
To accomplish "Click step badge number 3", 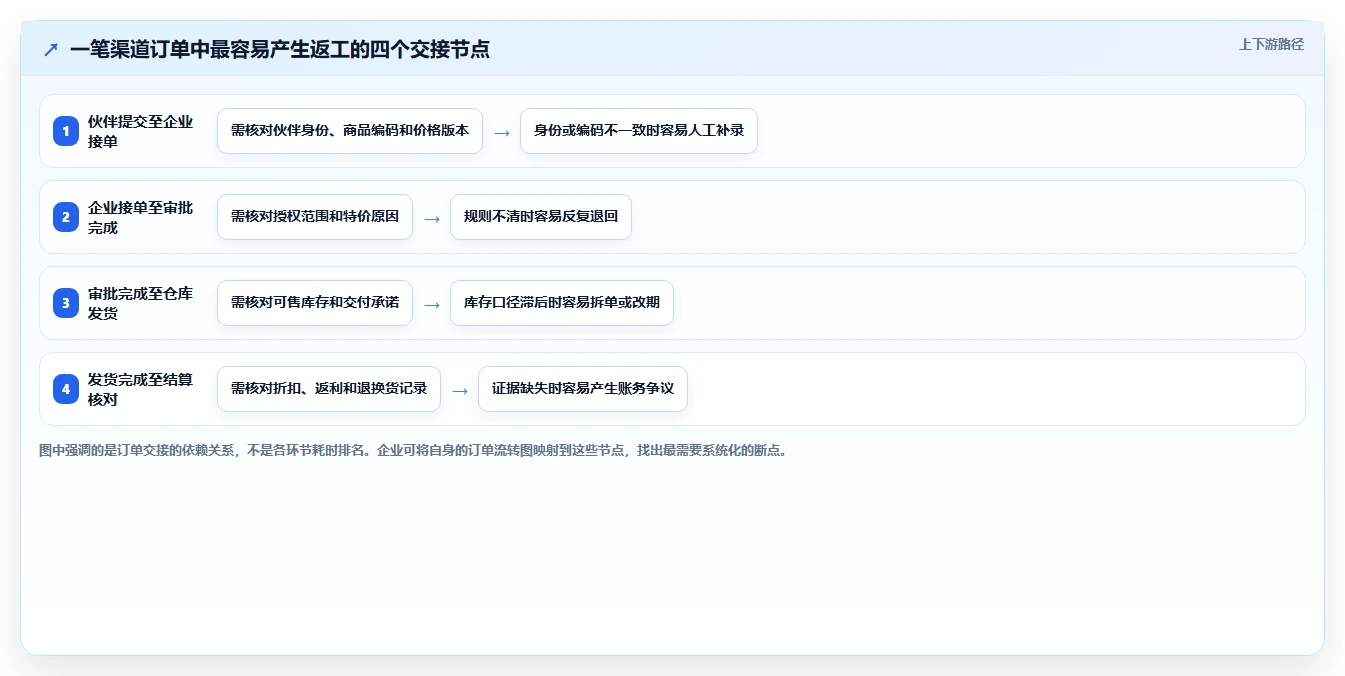I will [66, 303].
